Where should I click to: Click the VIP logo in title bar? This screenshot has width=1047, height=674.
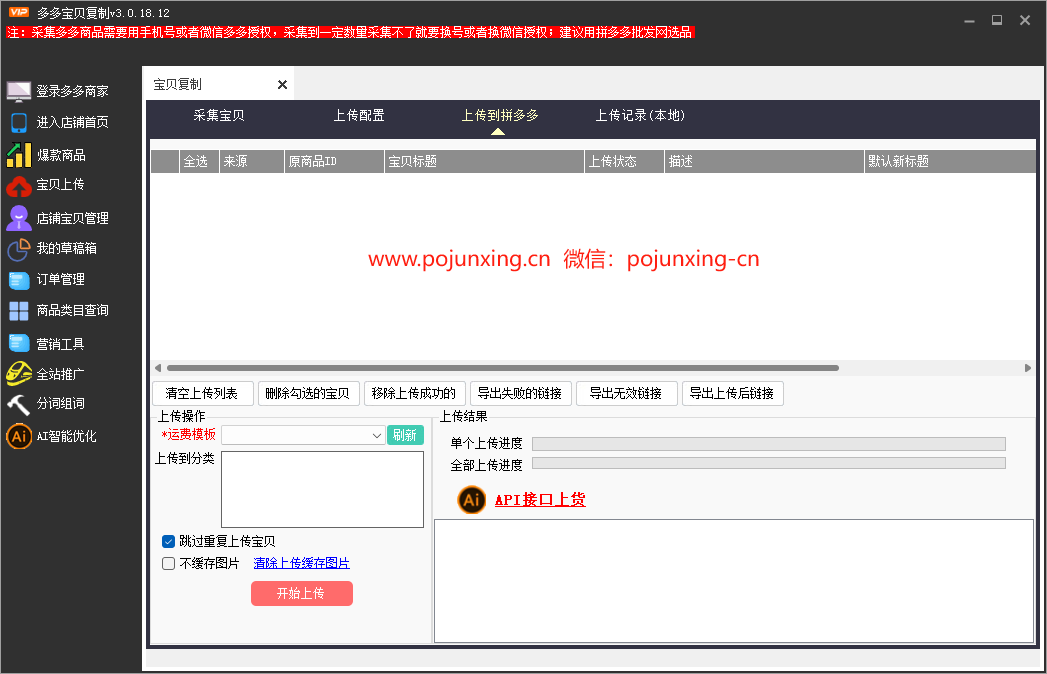(x=19, y=12)
